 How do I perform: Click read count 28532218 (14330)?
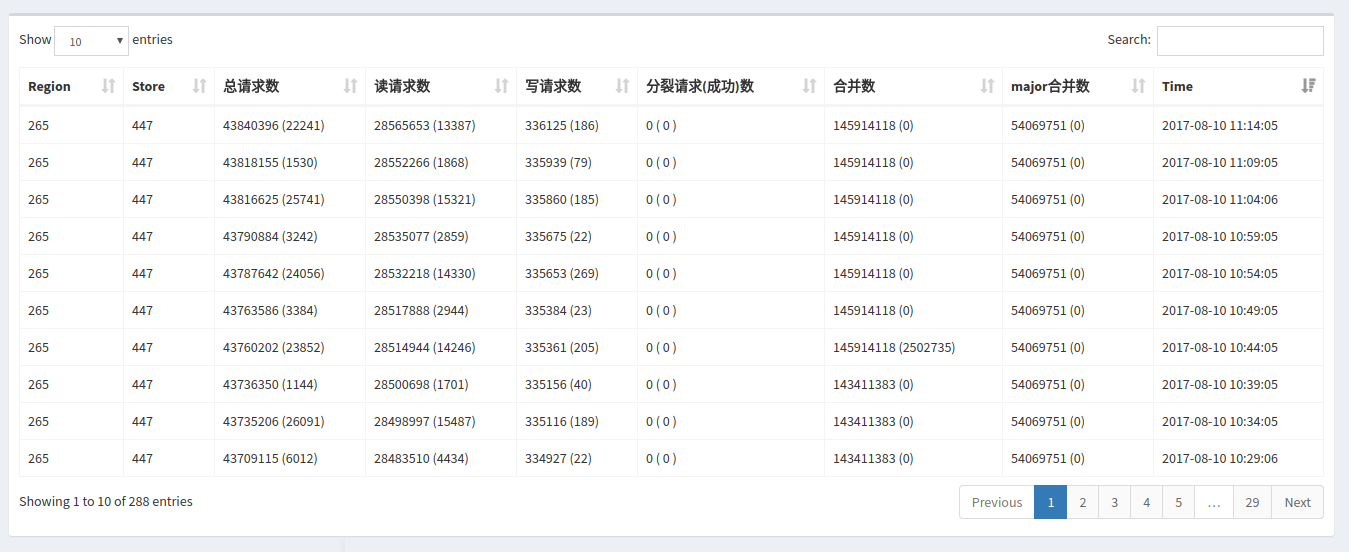[425, 273]
